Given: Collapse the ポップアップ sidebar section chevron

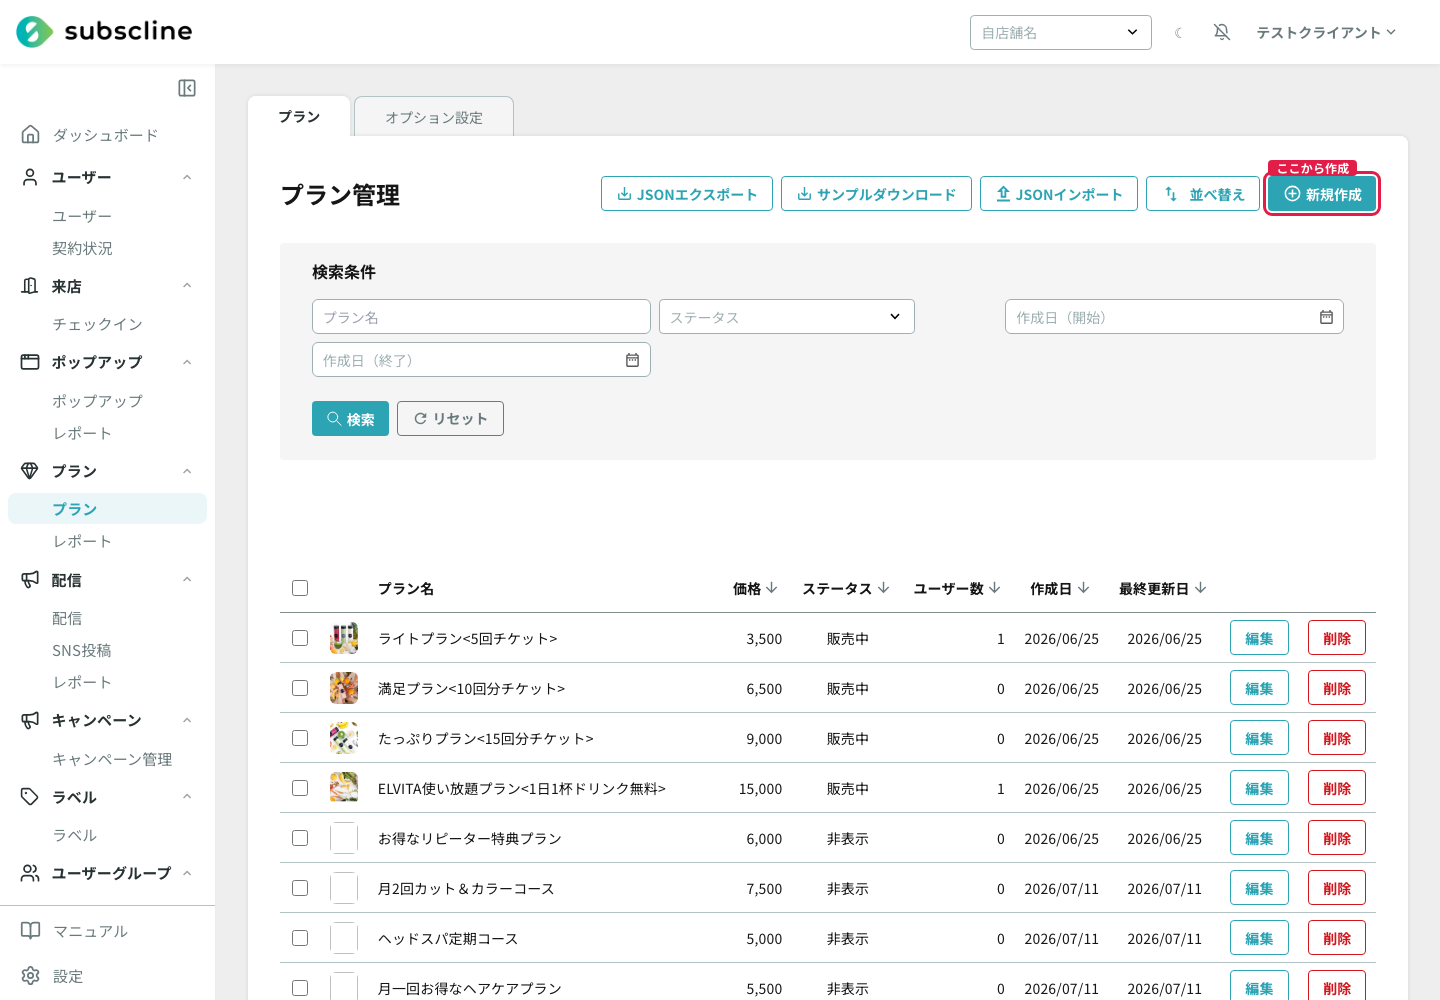Looking at the screenshot, I should [x=187, y=362].
